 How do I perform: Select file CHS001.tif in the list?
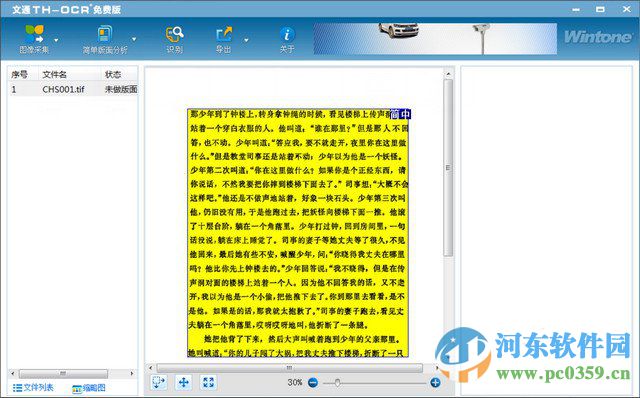(63, 89)
